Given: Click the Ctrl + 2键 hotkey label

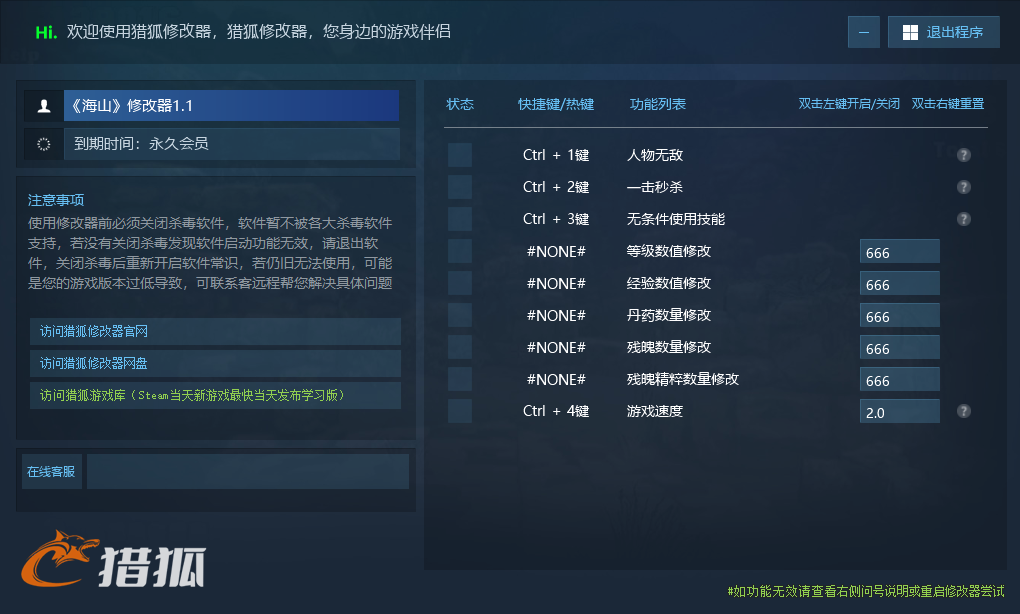Looking at the screenshot, I should [556, 187].
